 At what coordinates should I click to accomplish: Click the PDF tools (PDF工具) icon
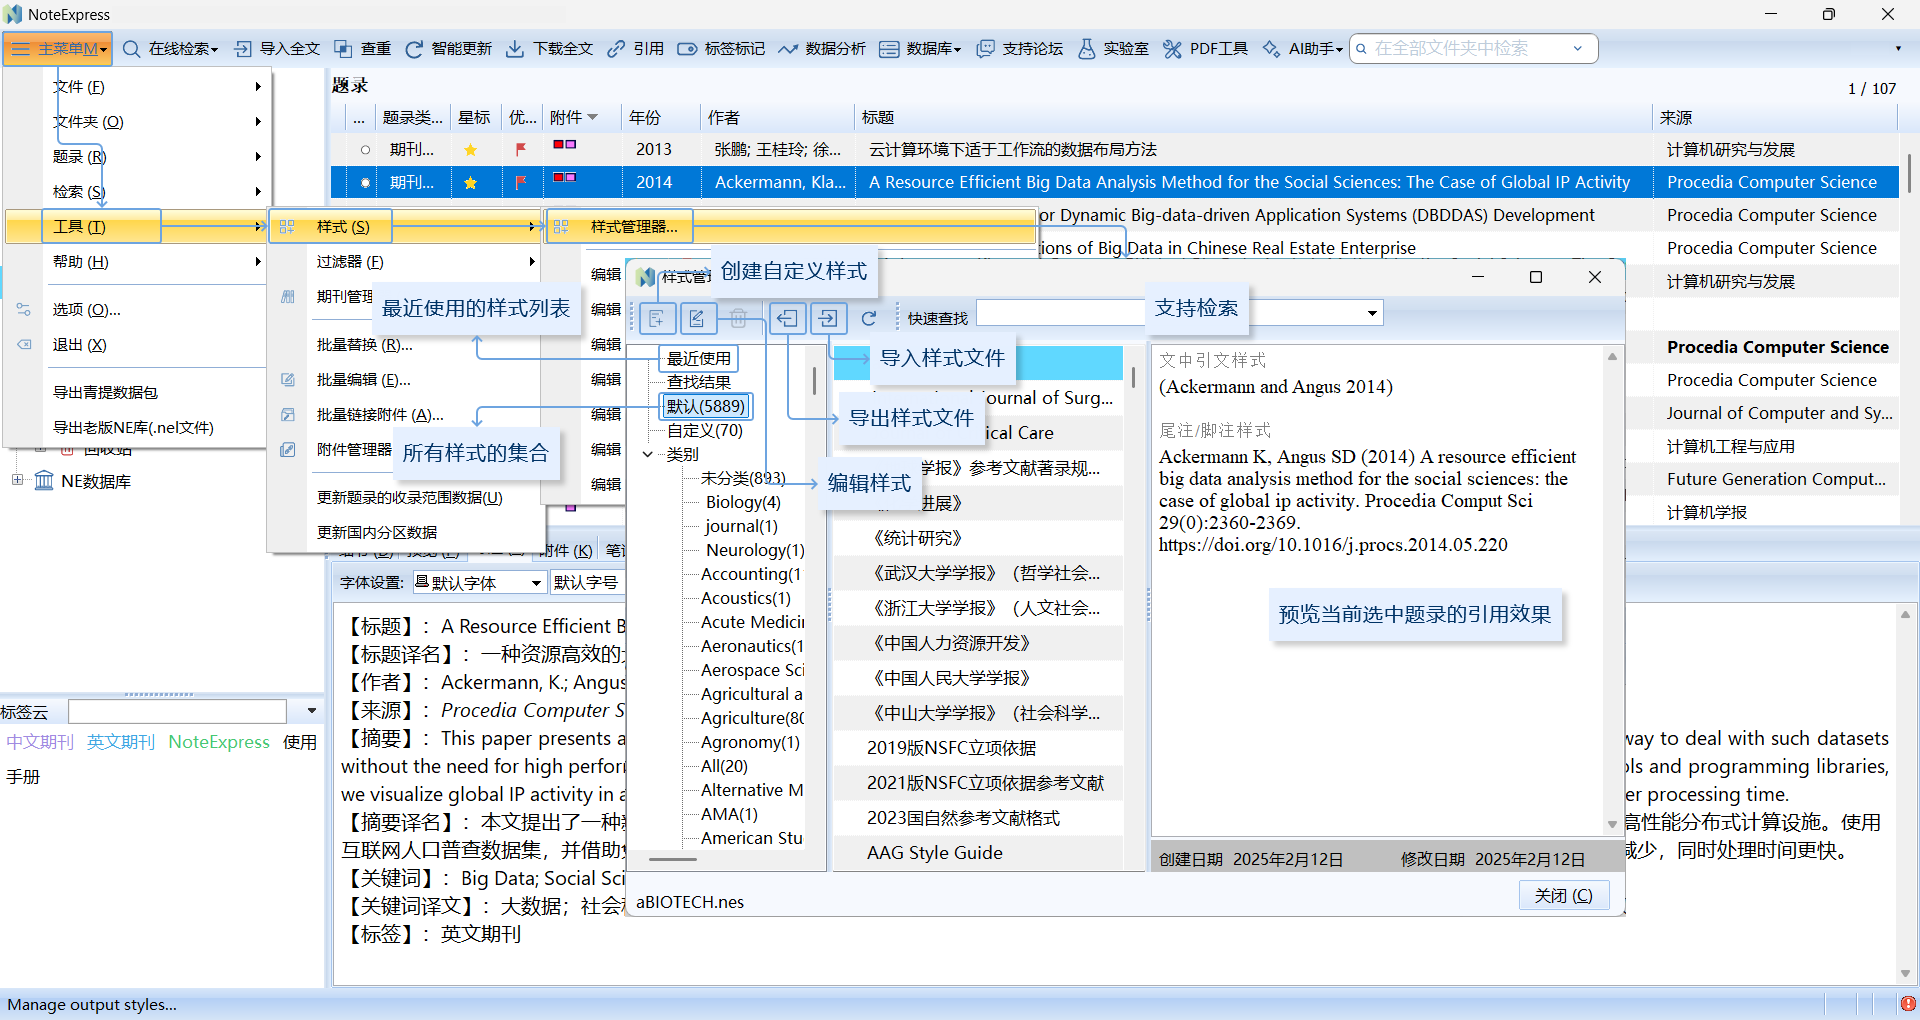click(x=1172, y=49)
